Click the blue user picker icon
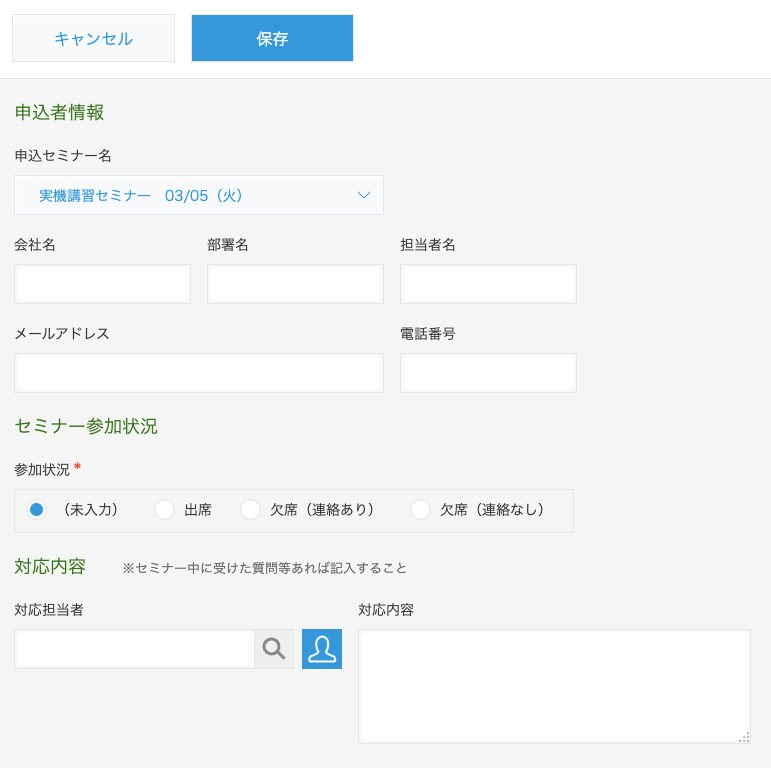Viewport: 771px width, 768px height. pyautogui.click(x=322, y=649)
